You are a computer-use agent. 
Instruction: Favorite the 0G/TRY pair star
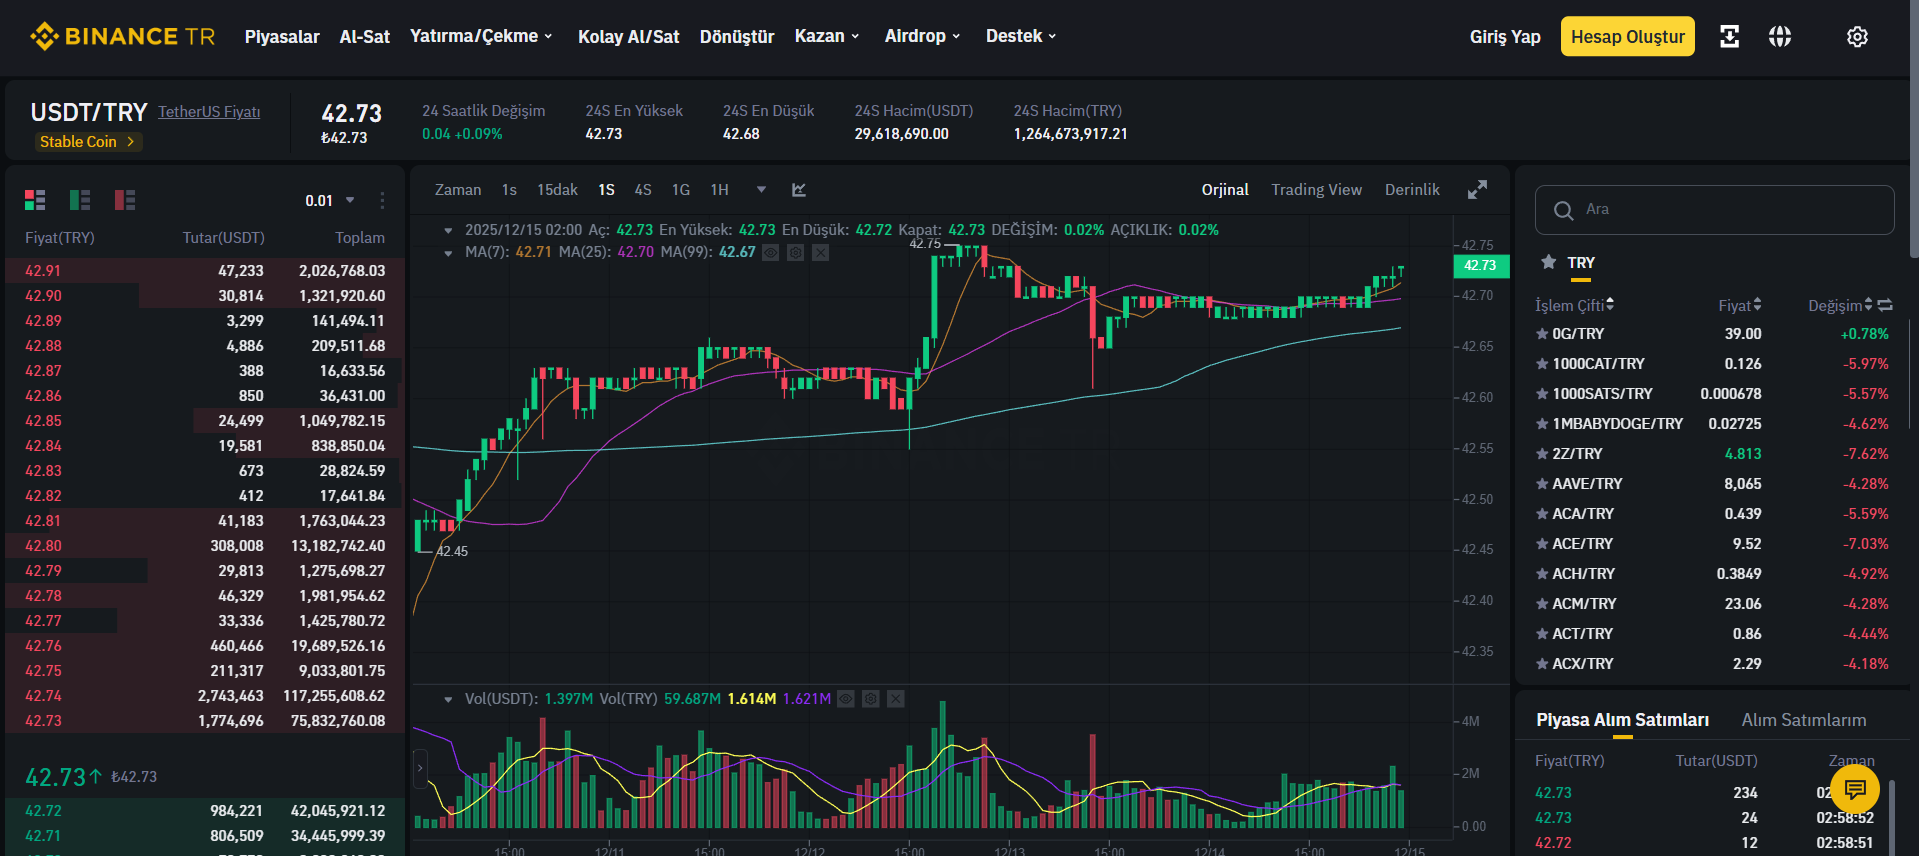(1542, 334)
